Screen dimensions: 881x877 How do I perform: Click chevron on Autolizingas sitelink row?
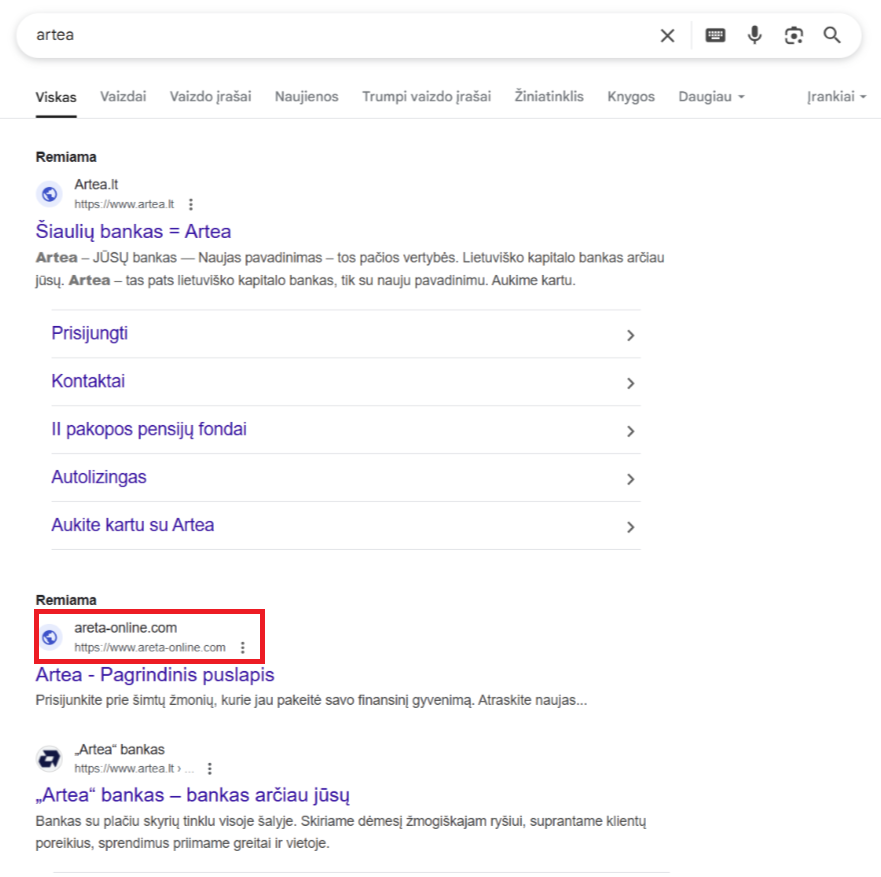[x=630, y=479]
